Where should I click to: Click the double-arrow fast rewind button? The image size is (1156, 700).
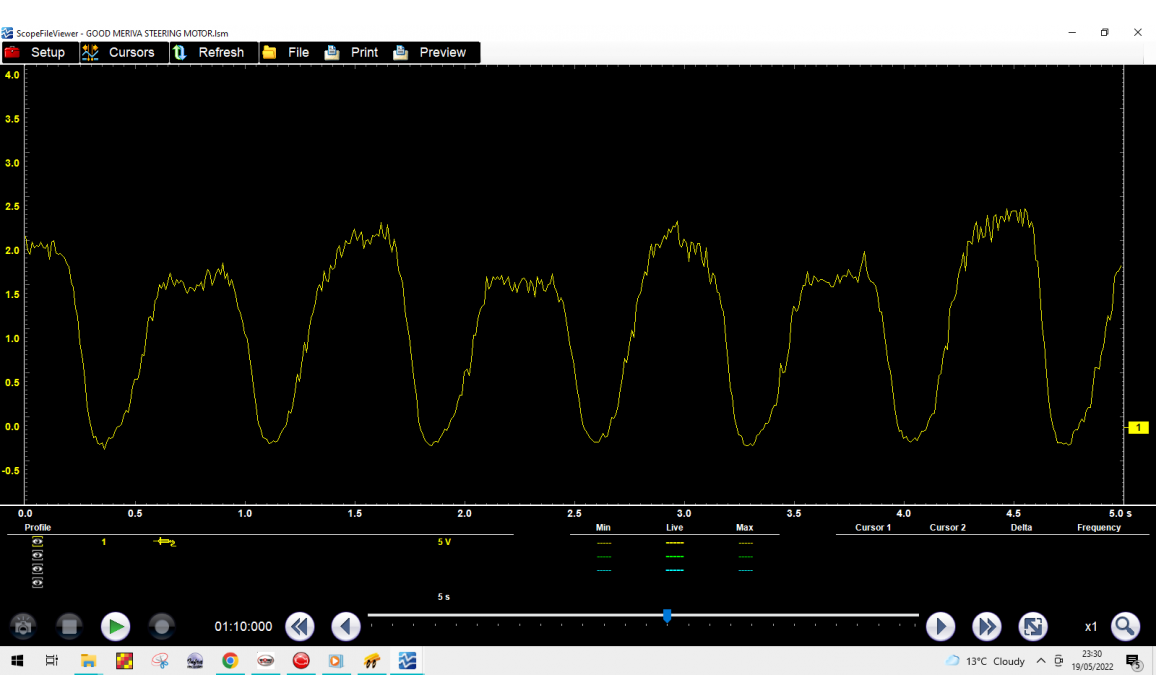coord(299,627)
